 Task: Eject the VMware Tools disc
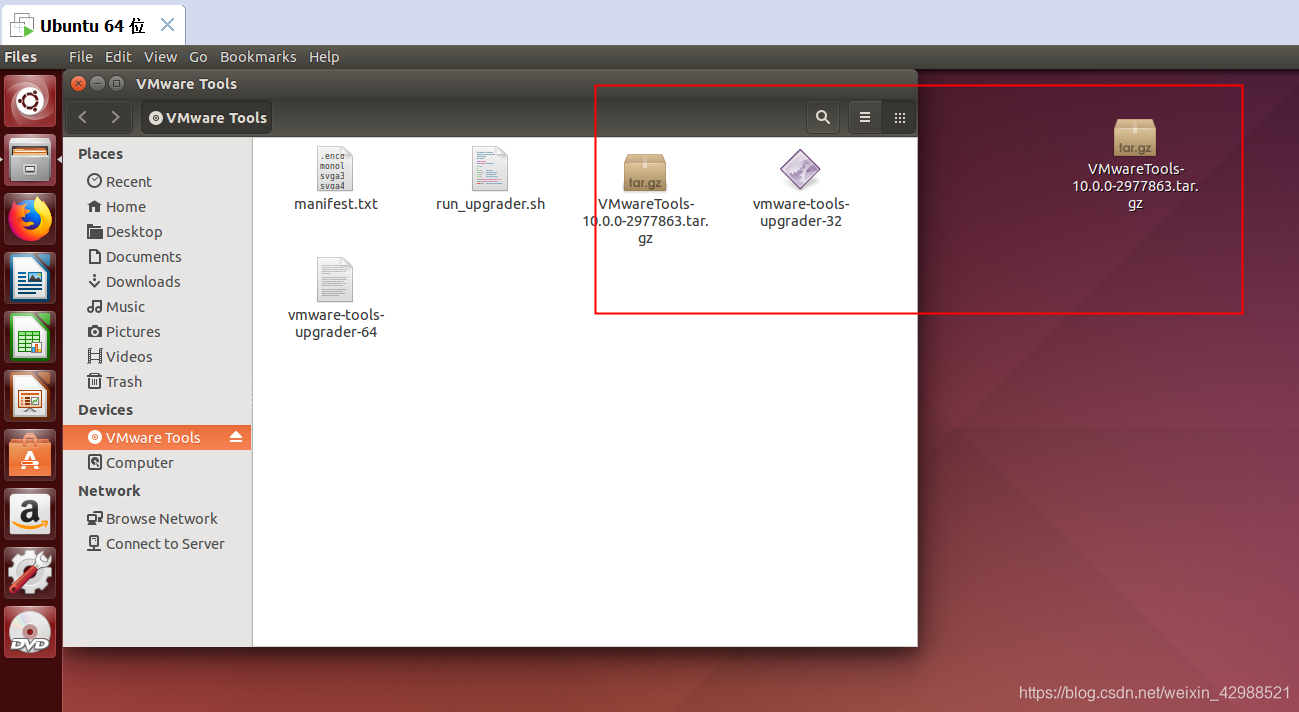[x=236, y=437]
